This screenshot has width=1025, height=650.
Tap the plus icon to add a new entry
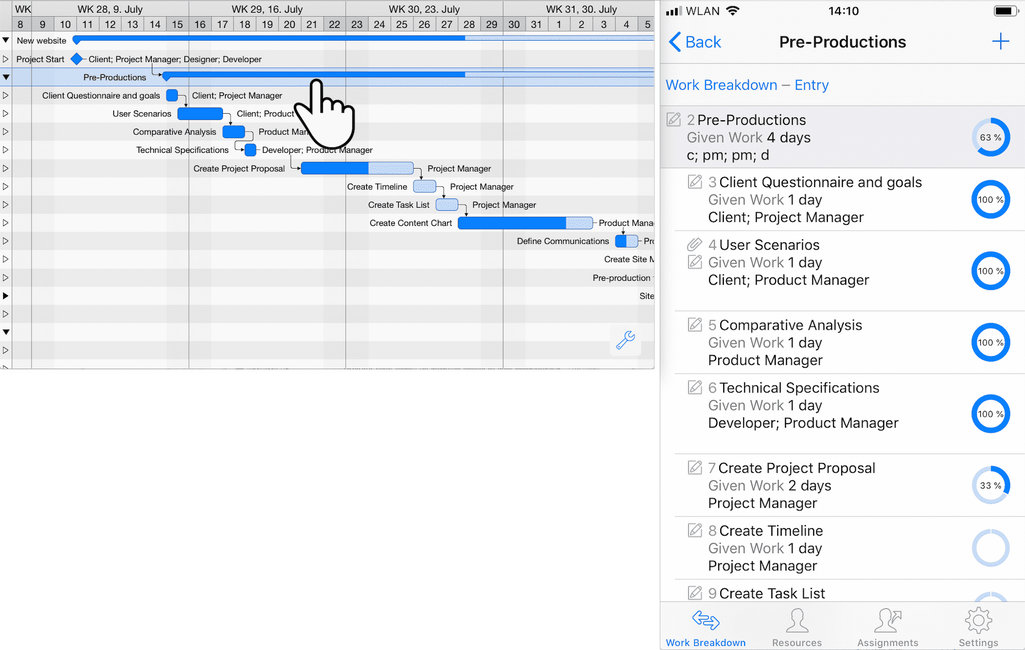[999, 42]
